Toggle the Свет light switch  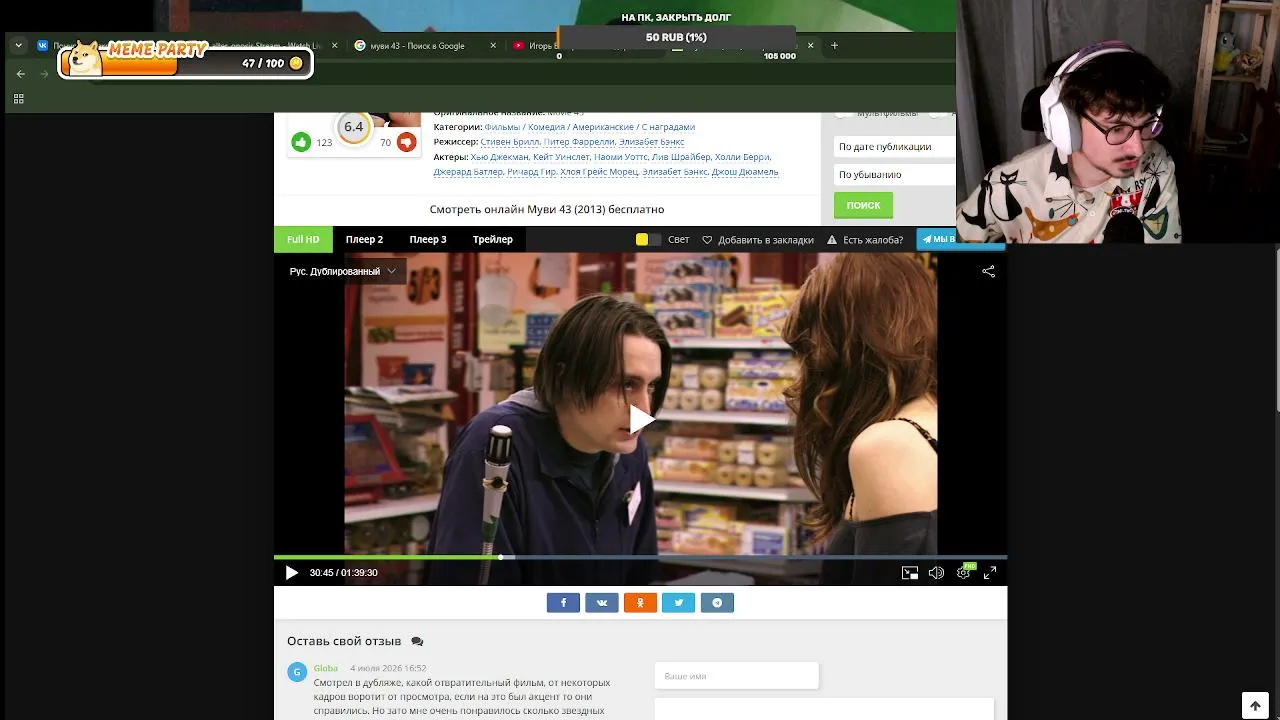(648, 240)
